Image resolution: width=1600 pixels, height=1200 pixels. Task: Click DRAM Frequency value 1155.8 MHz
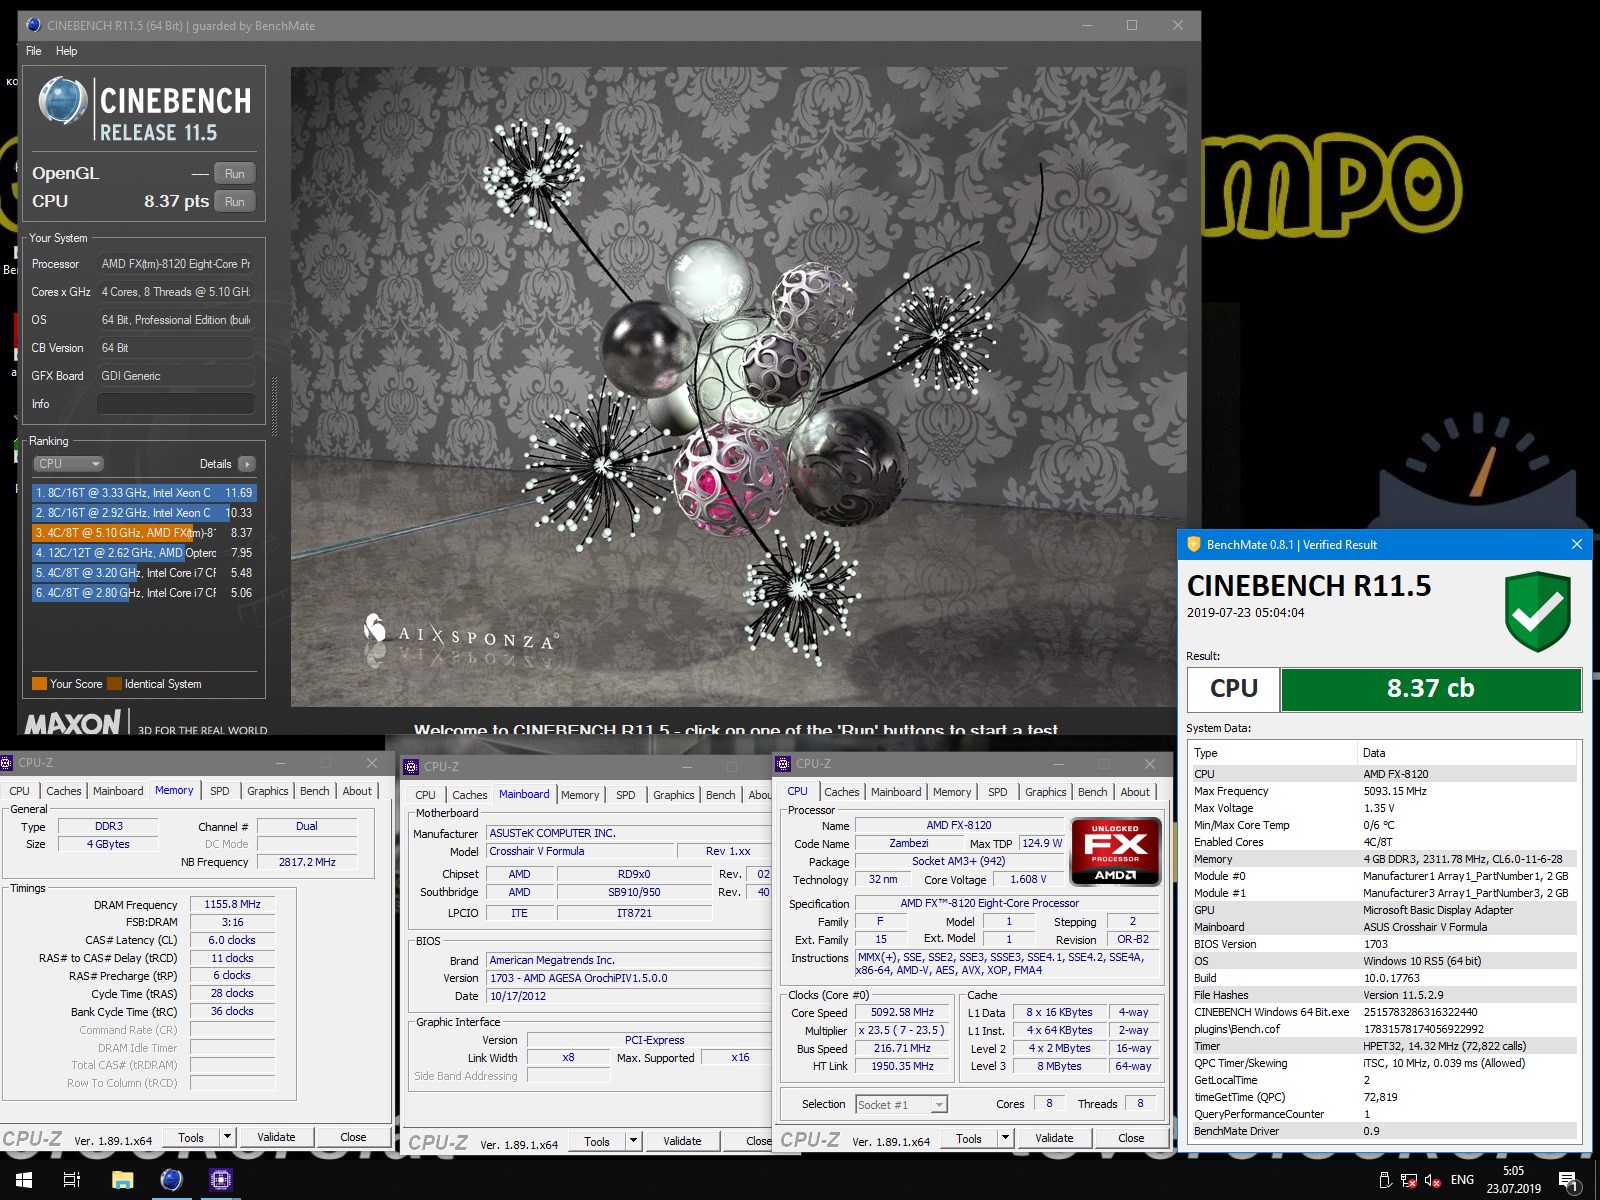pyautogui.click(x=233, y=904)
